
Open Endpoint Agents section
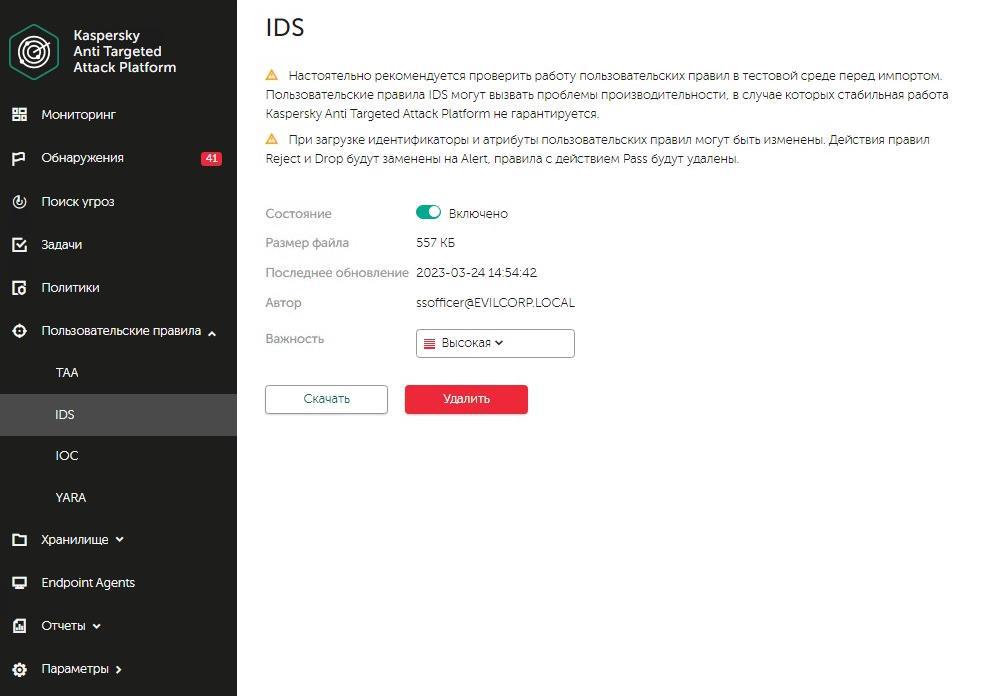tap(88, 583)
